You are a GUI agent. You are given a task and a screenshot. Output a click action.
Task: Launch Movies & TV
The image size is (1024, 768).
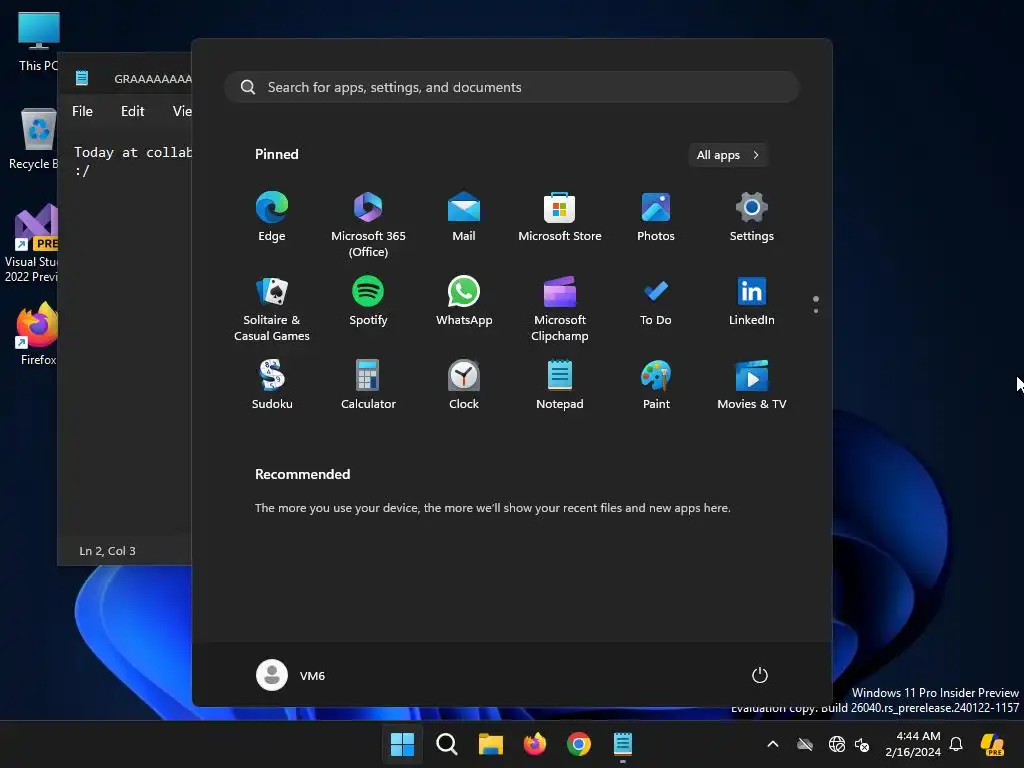click(x=752, y=385)
